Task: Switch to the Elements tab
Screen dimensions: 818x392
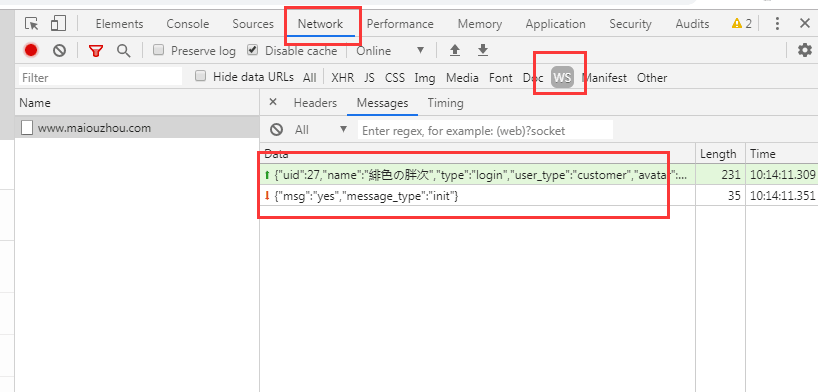Action: click(119, 24)
